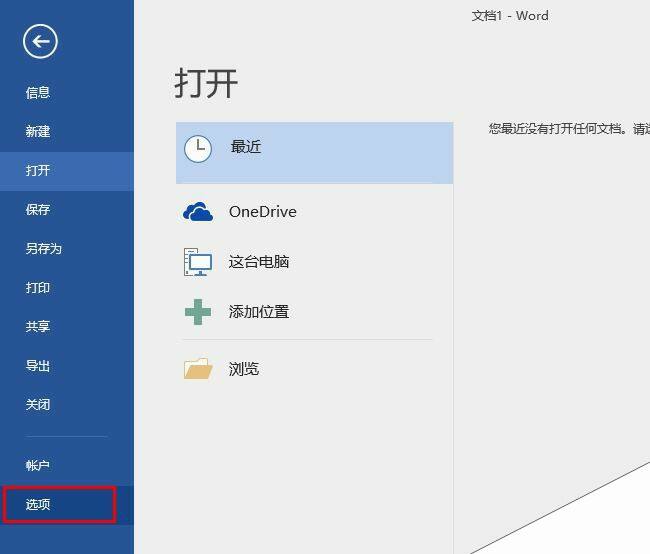The height and width of the screenshot is (554, 650).
Task: Click the 打开 page heading
Action: (206, 84)
